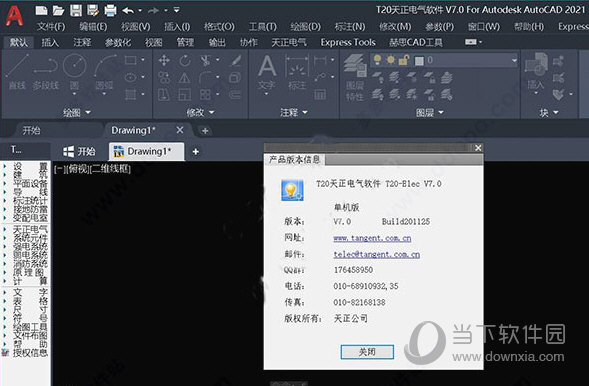Open the Undo history dropdown arrow
589x386 pixels.
(140, 11)
